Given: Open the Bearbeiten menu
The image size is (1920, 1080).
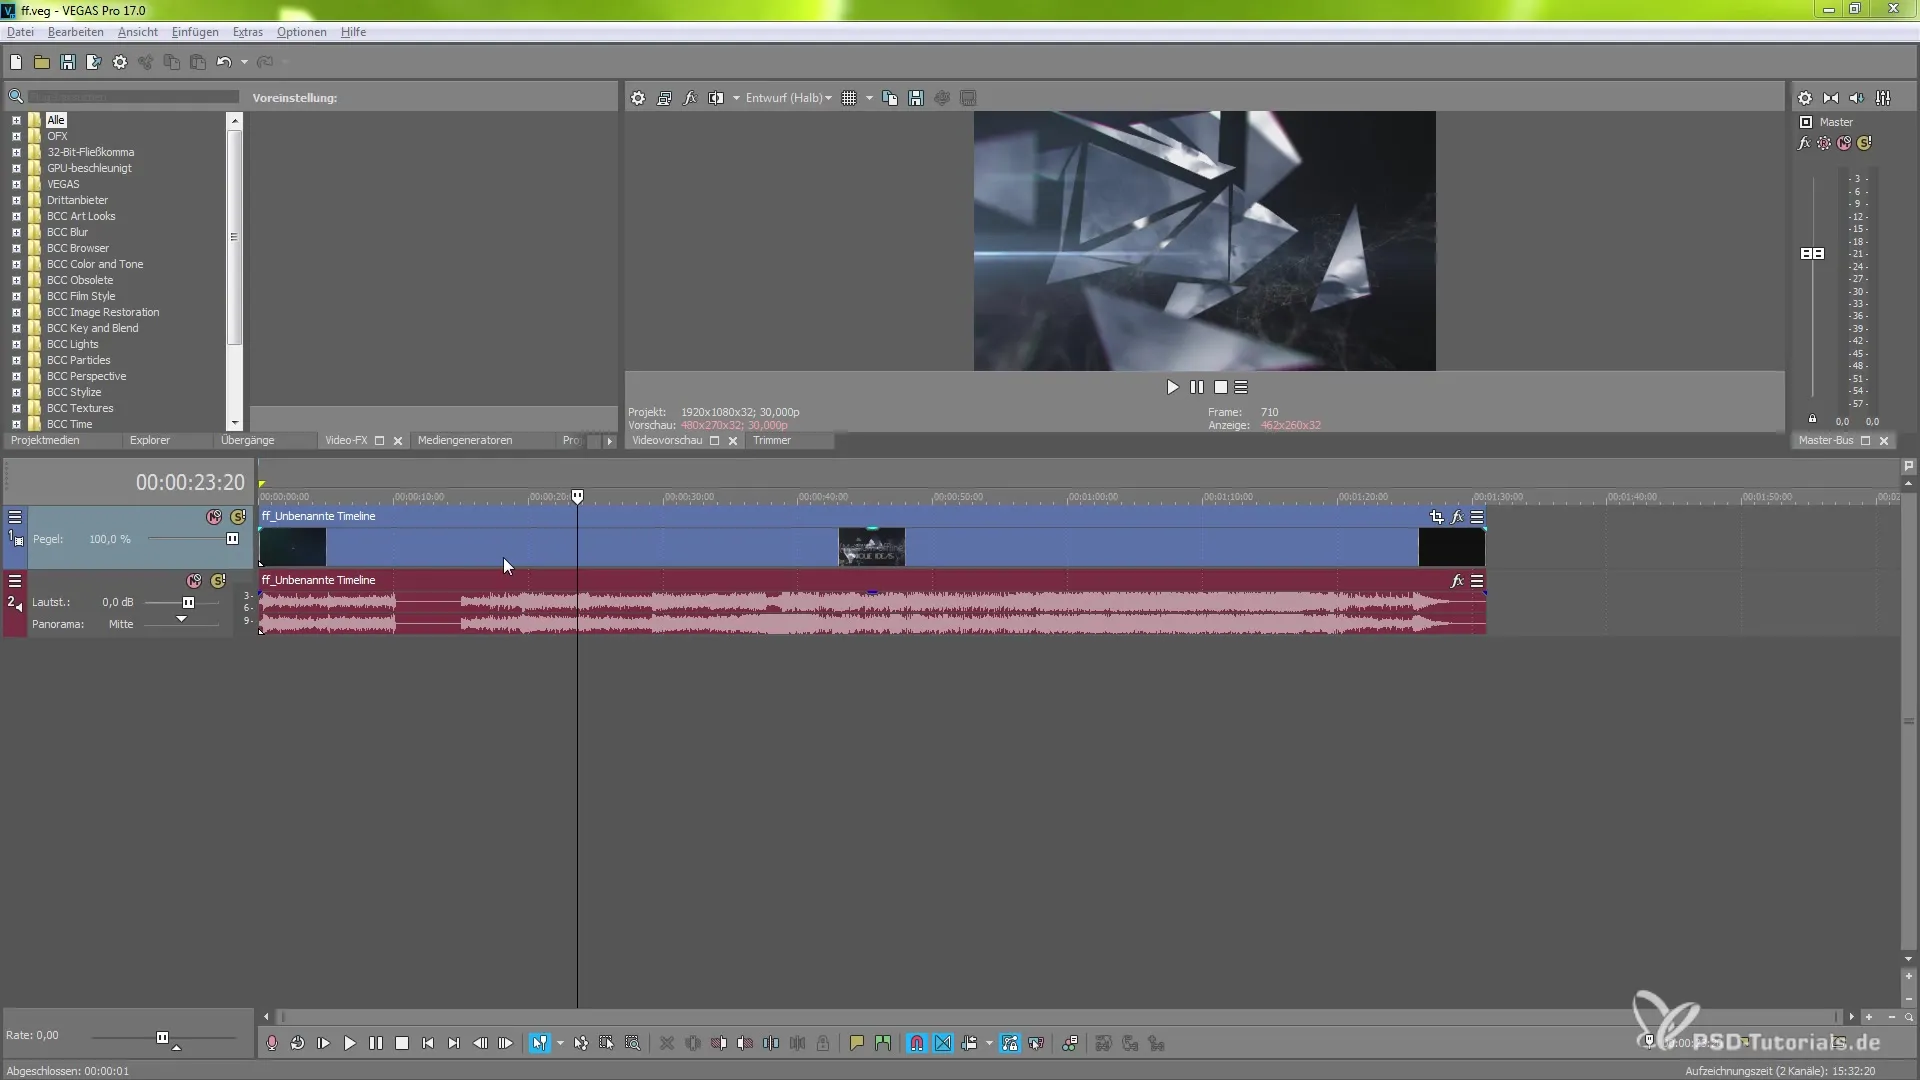Looking at the screenshot, I should pos(76,32).
